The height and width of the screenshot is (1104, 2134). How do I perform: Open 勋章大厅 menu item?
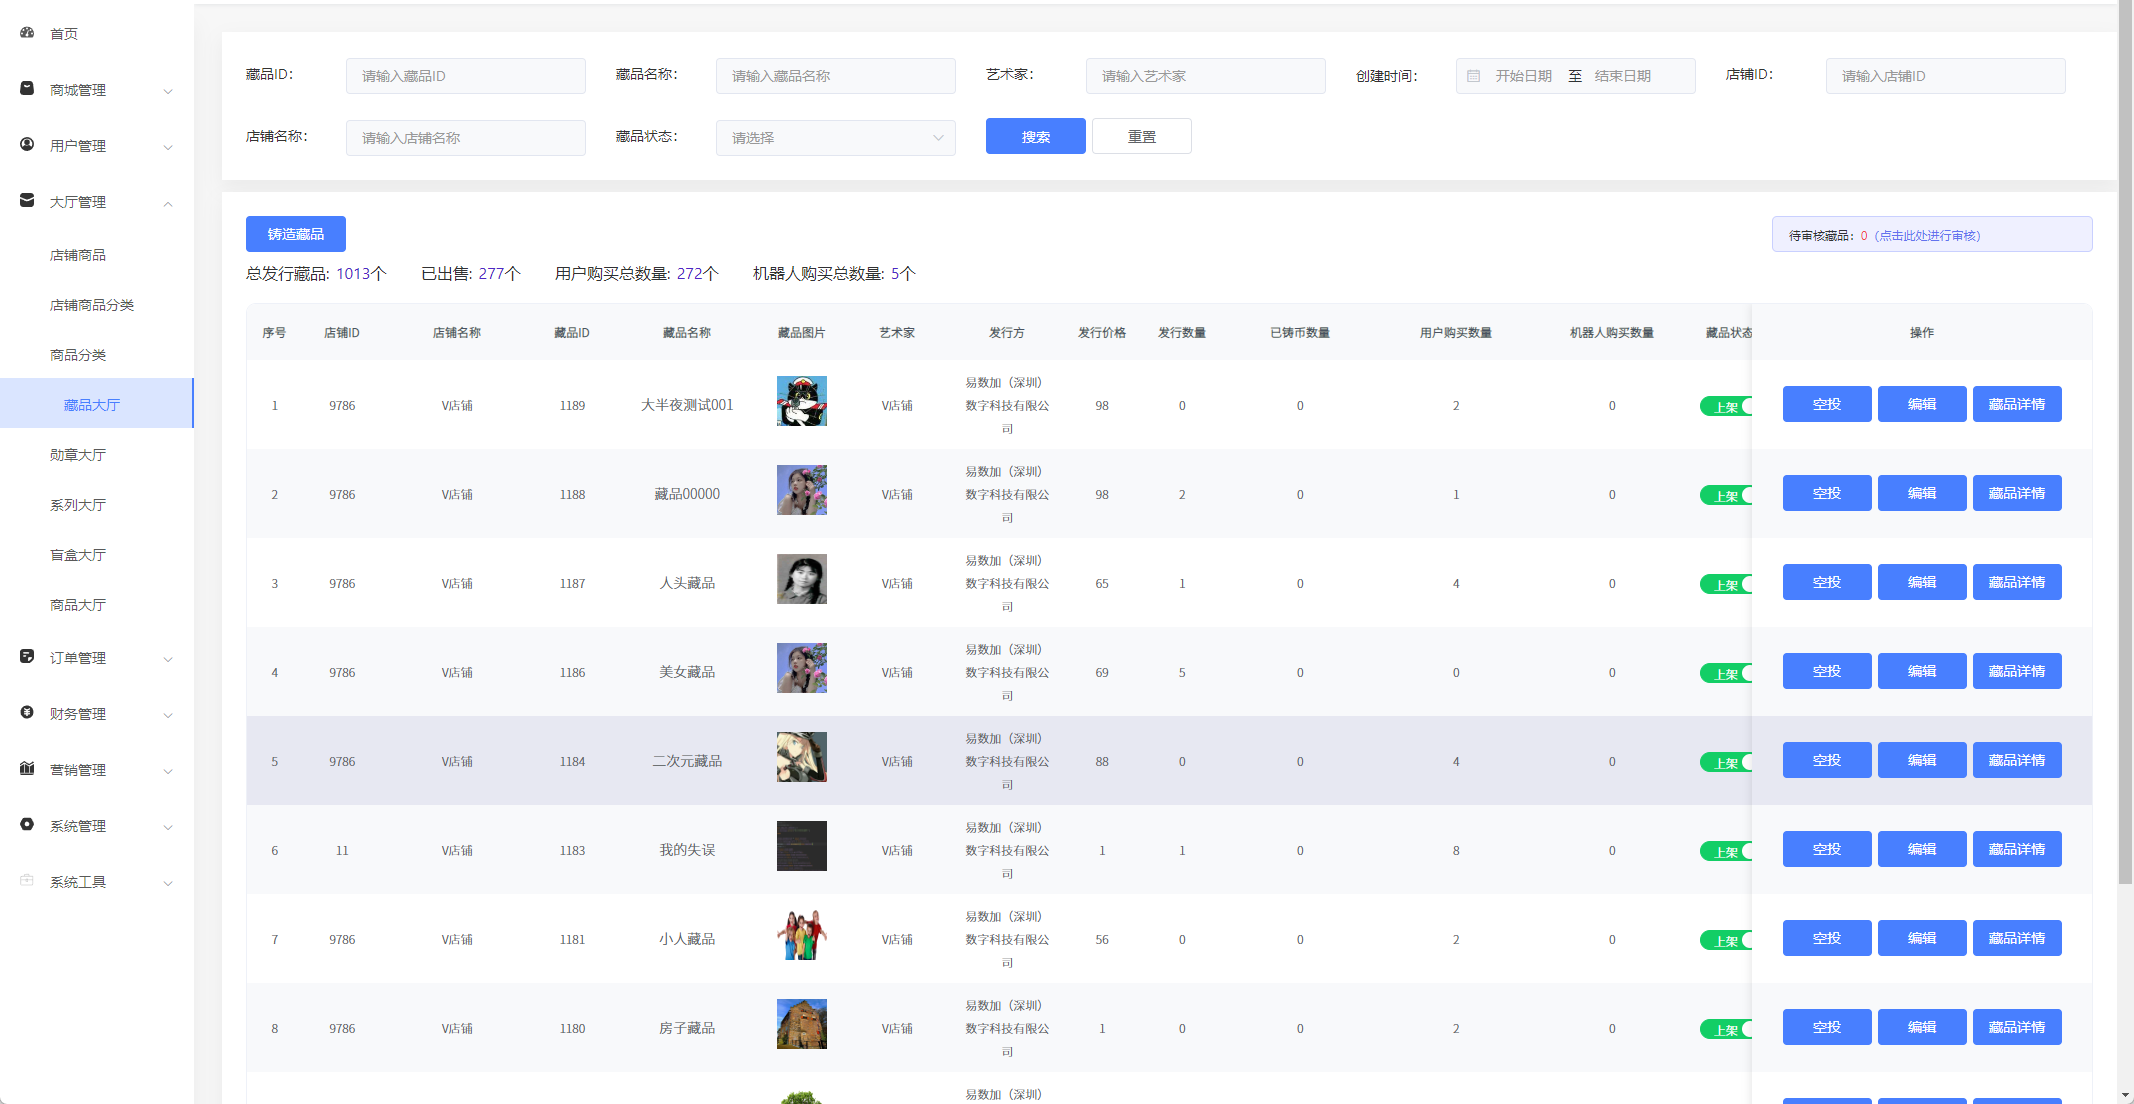pos(97,455)
